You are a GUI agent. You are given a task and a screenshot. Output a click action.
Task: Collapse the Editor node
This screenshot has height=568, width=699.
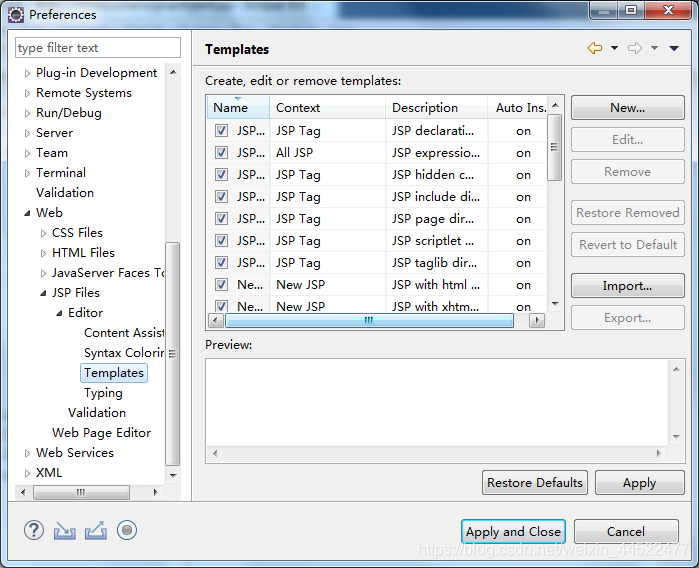[x=59, y=313]
